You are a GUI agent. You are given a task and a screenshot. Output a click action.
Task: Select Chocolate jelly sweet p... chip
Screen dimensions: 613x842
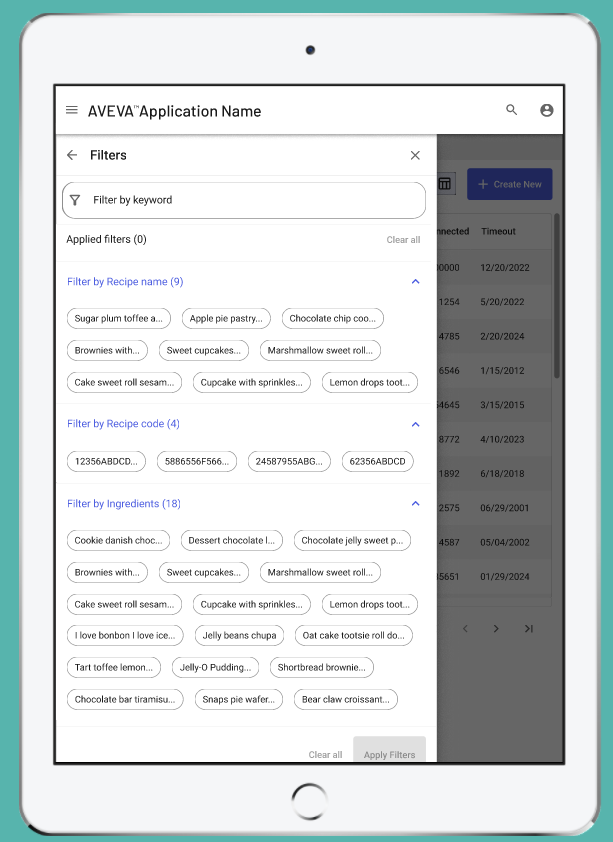click(353, 540)
